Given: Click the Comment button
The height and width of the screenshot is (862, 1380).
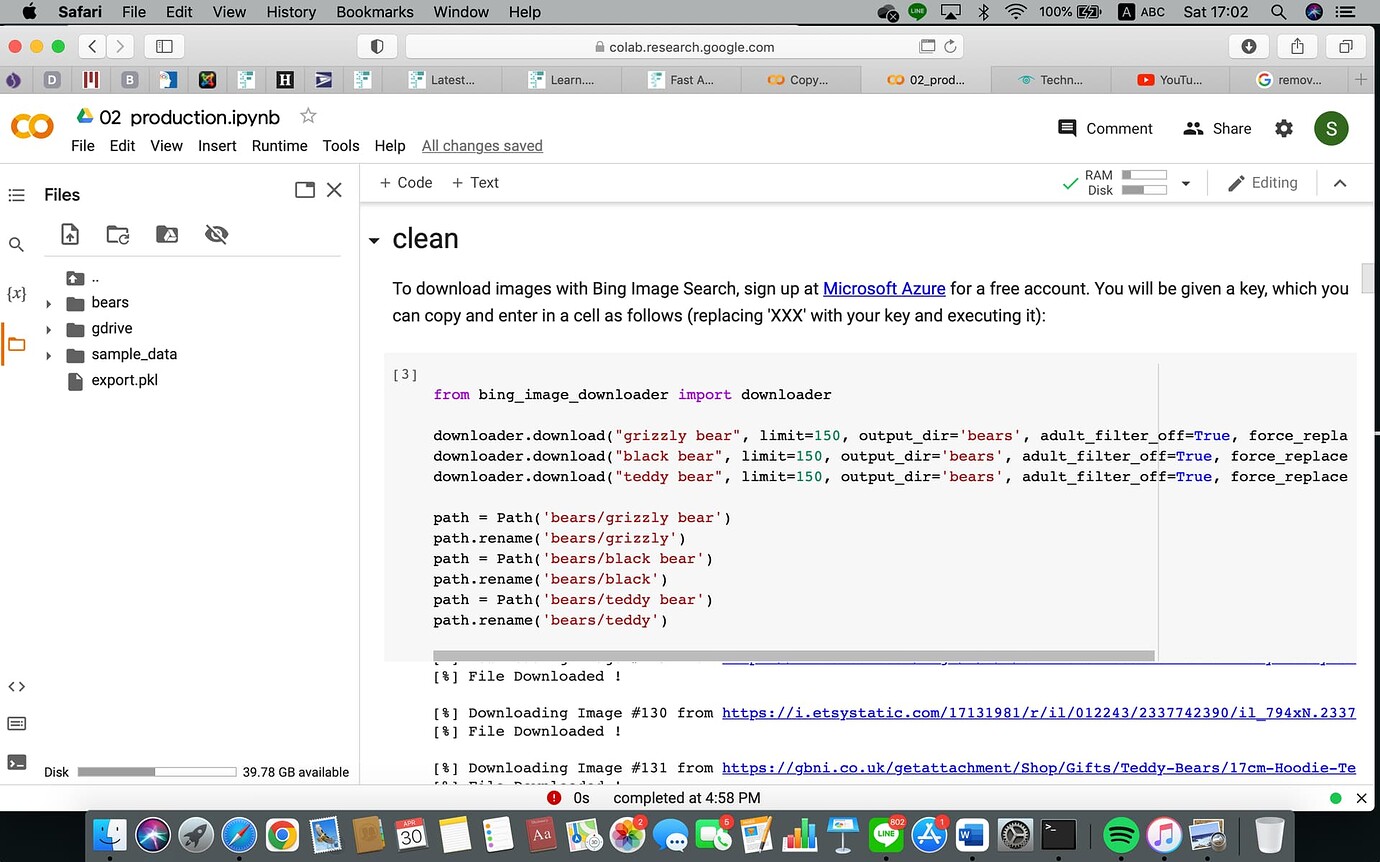Looking at the screenshot, I should (x=1105, y=128).
